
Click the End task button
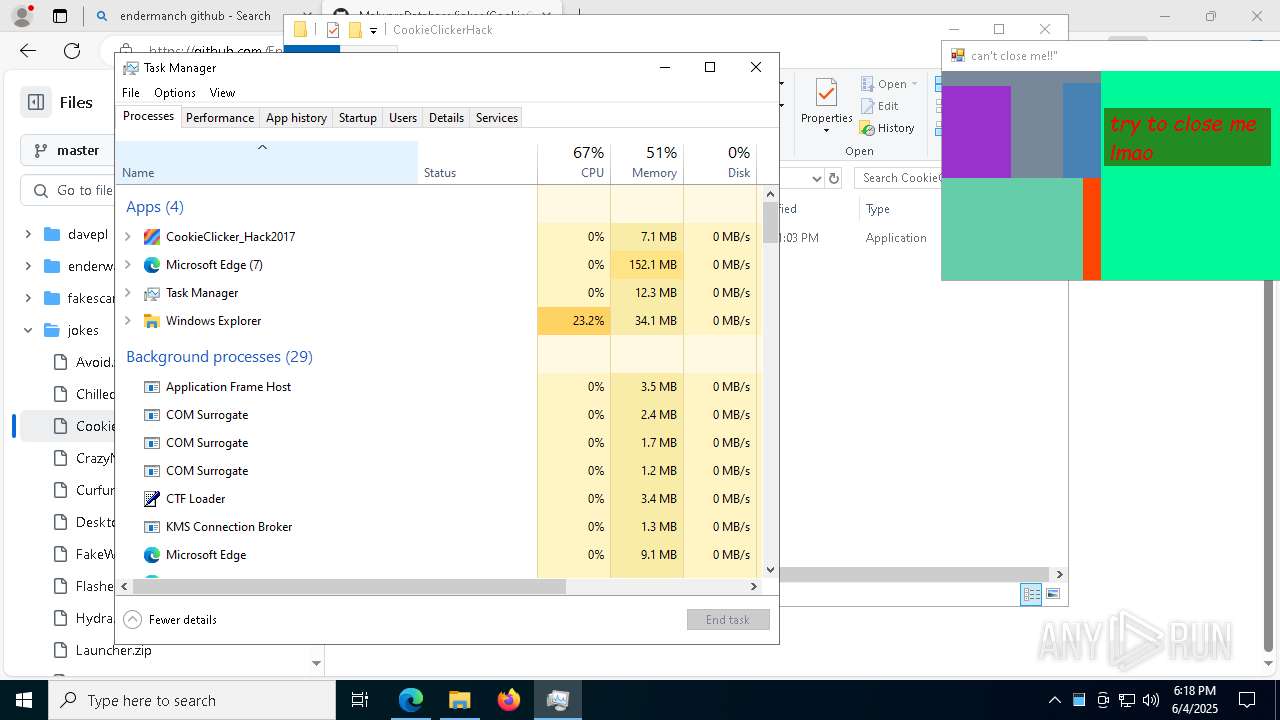tap(728, 620)
